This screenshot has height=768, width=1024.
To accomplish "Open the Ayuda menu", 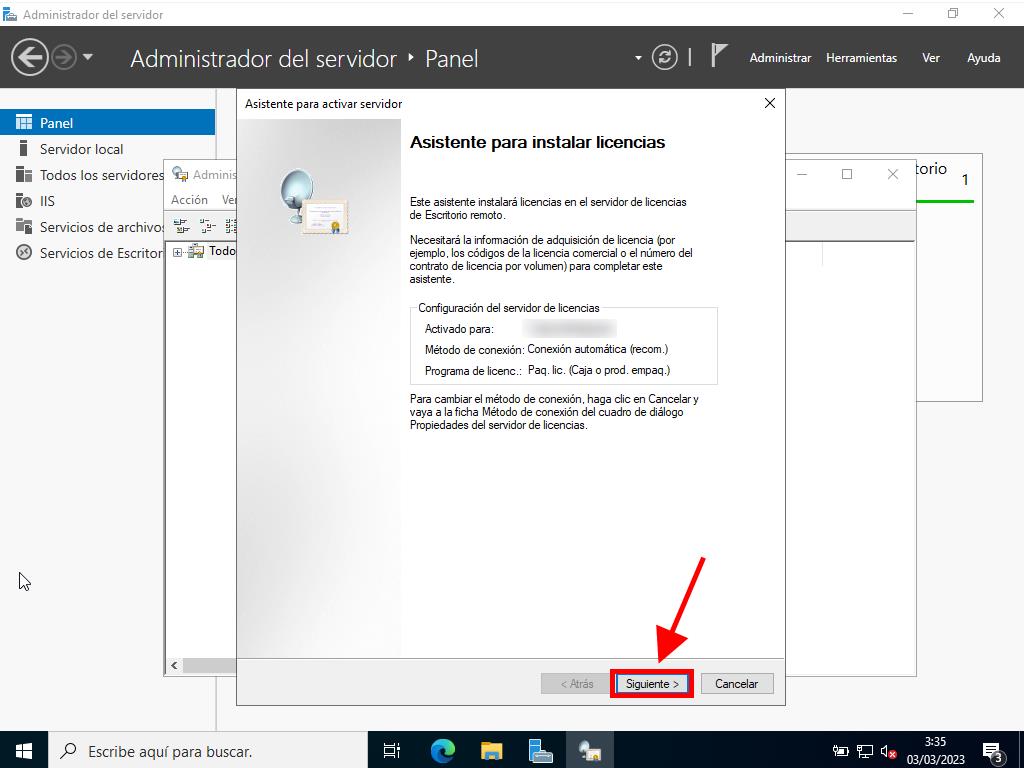I will [983, 58].
